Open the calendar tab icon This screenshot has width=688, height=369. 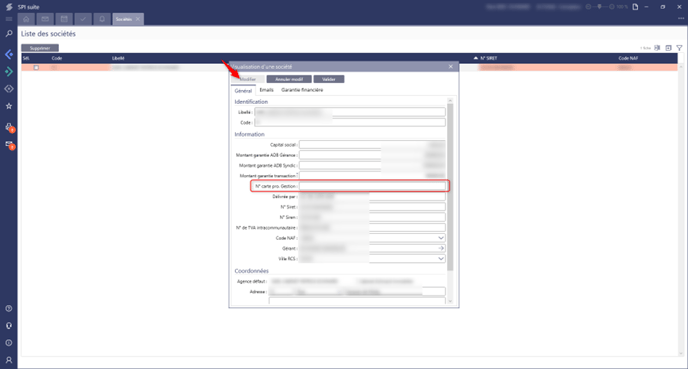click(x=64, y=19)
